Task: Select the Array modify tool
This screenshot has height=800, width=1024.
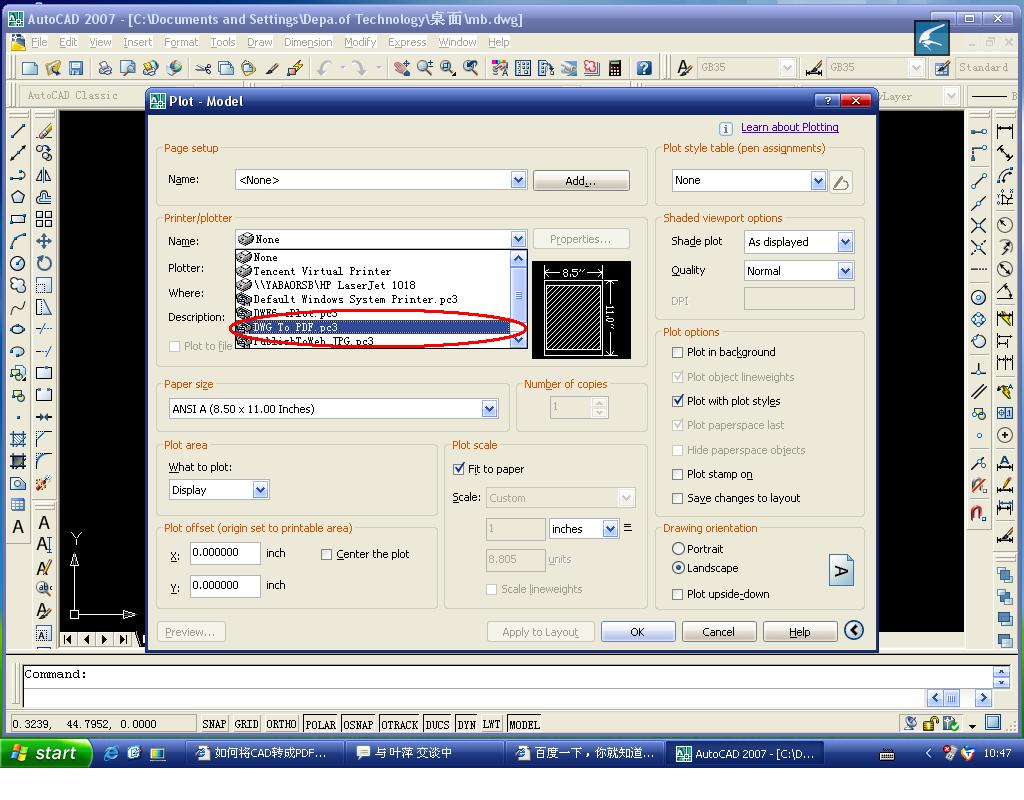Action: [x=44, y=219]
